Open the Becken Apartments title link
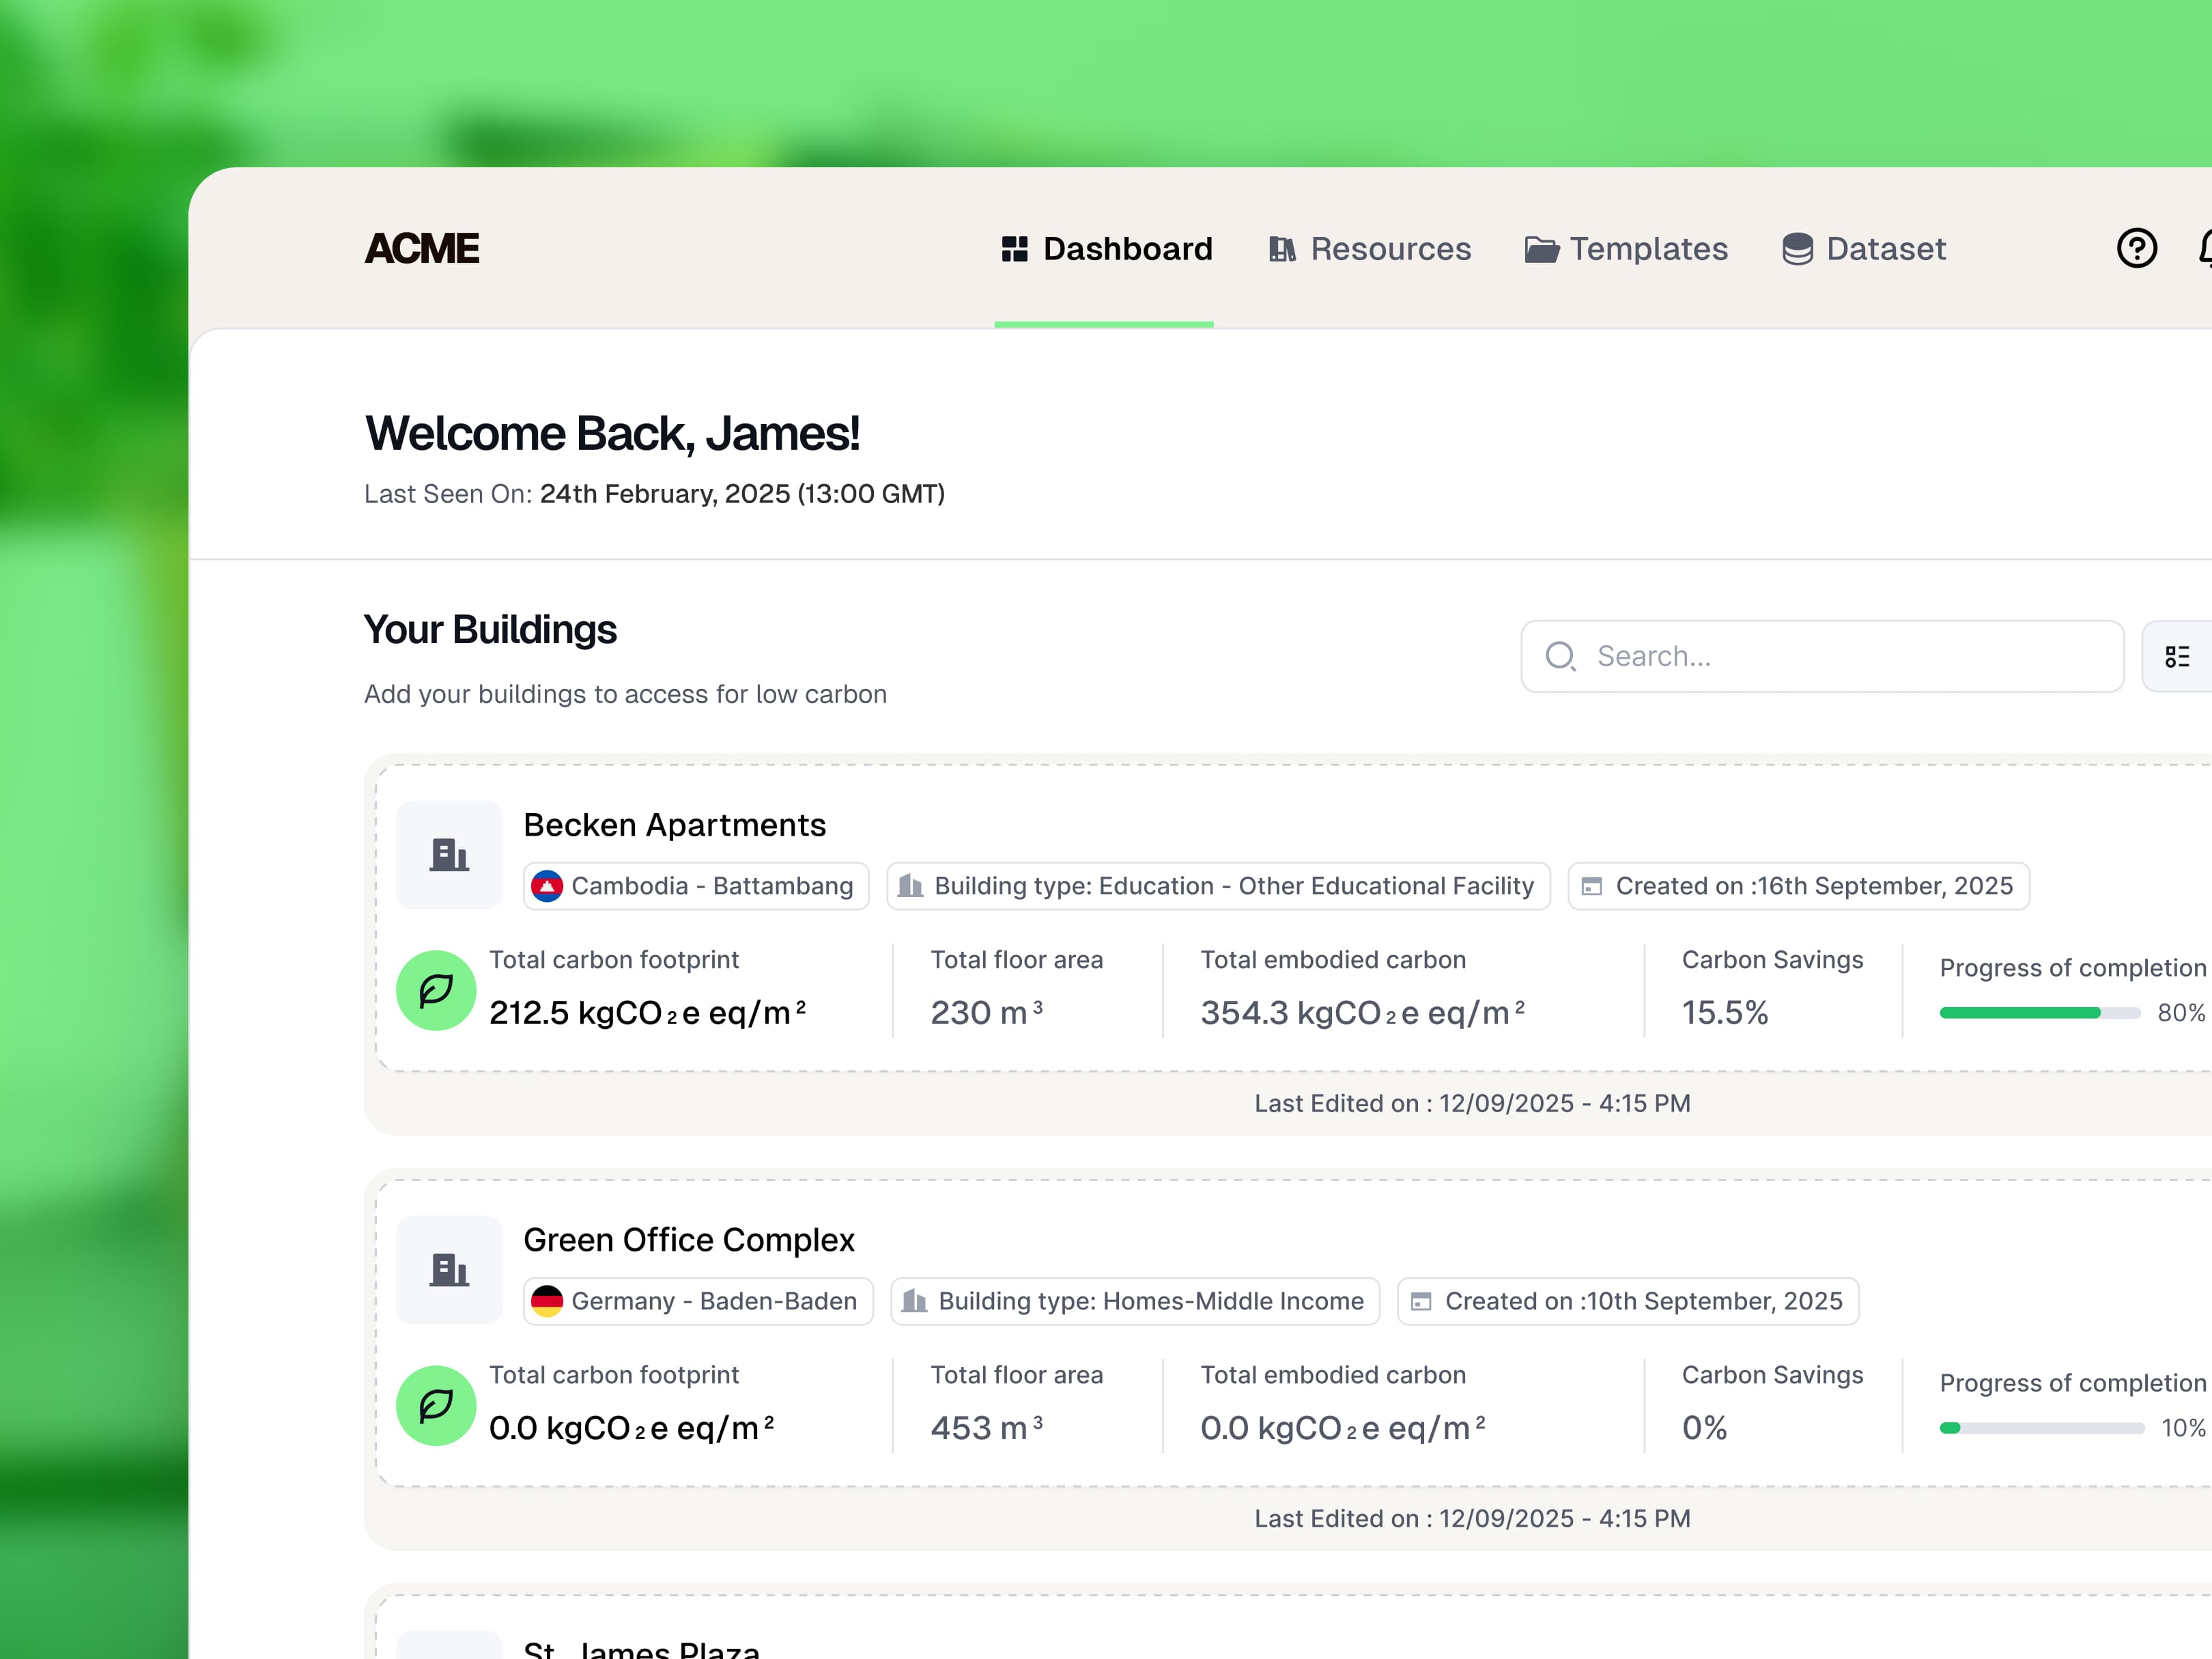Screen dimensions: 2212x1659 [674, 825]
